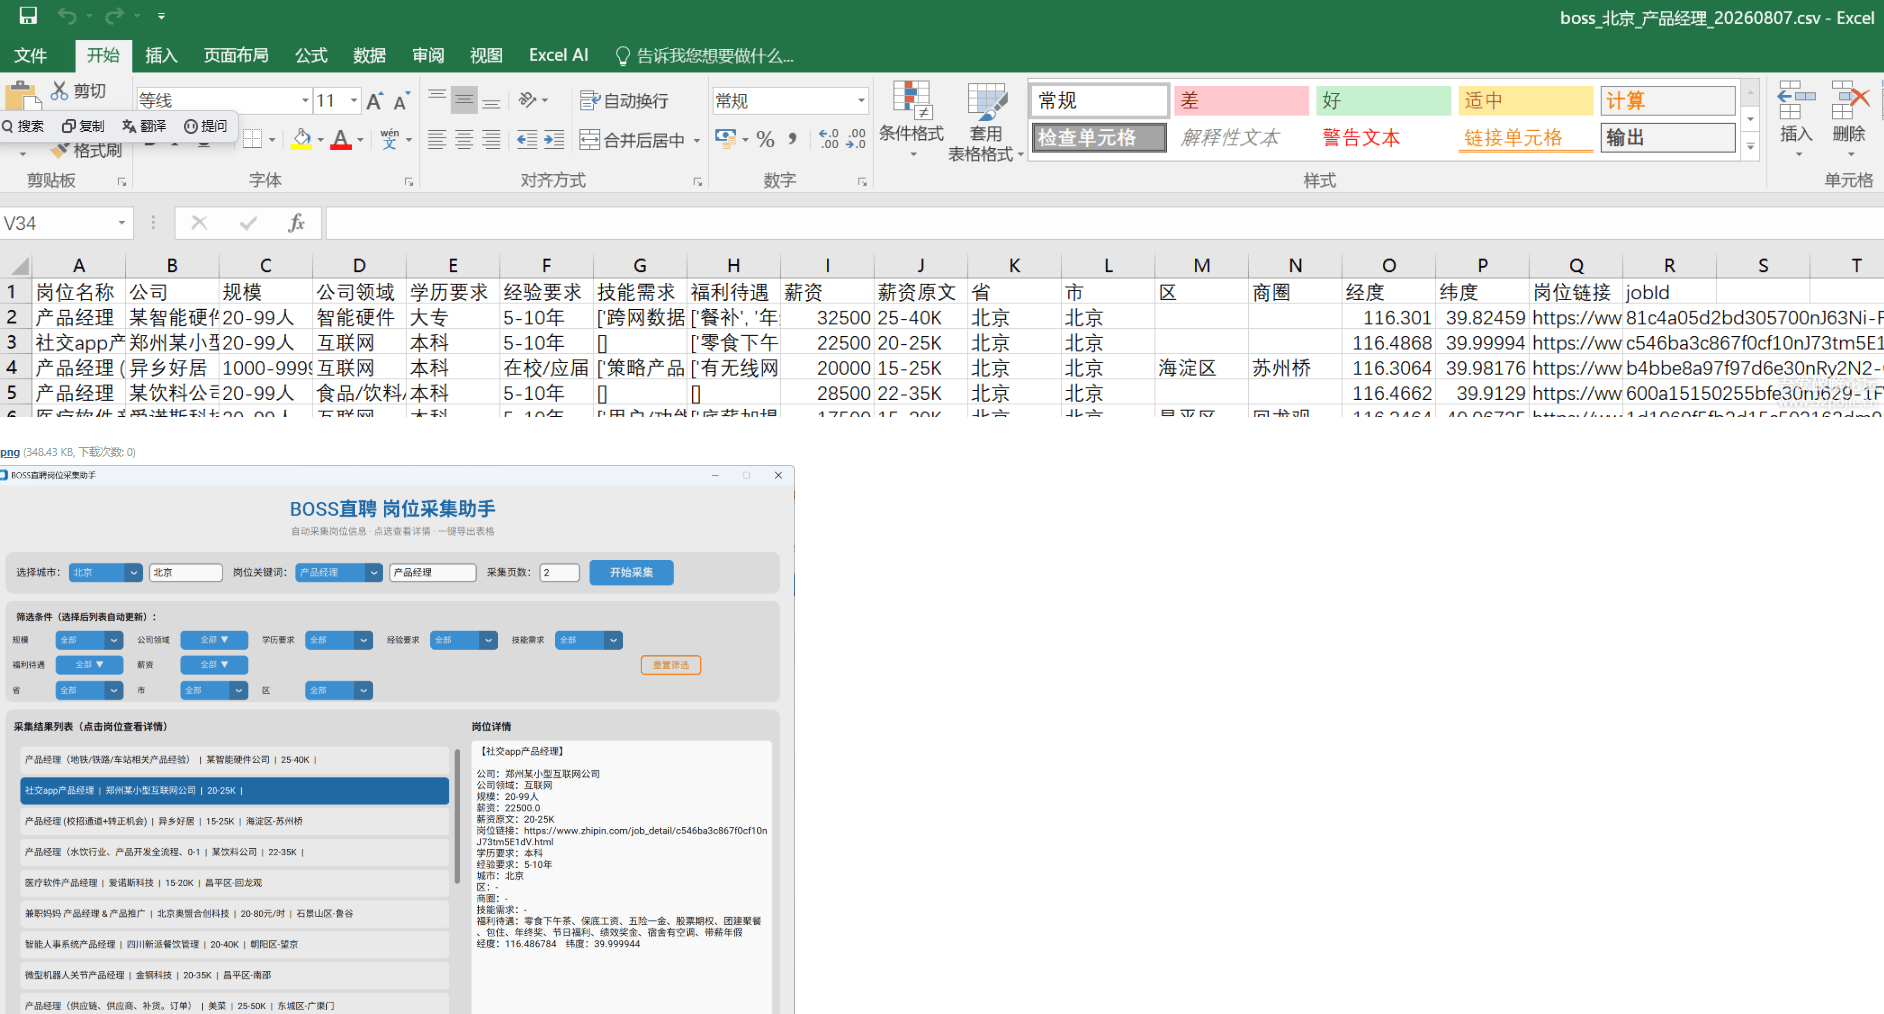
Task: Click the Translate (翻译) popup button
Action: pyautogui.click(x=145, y=126)
